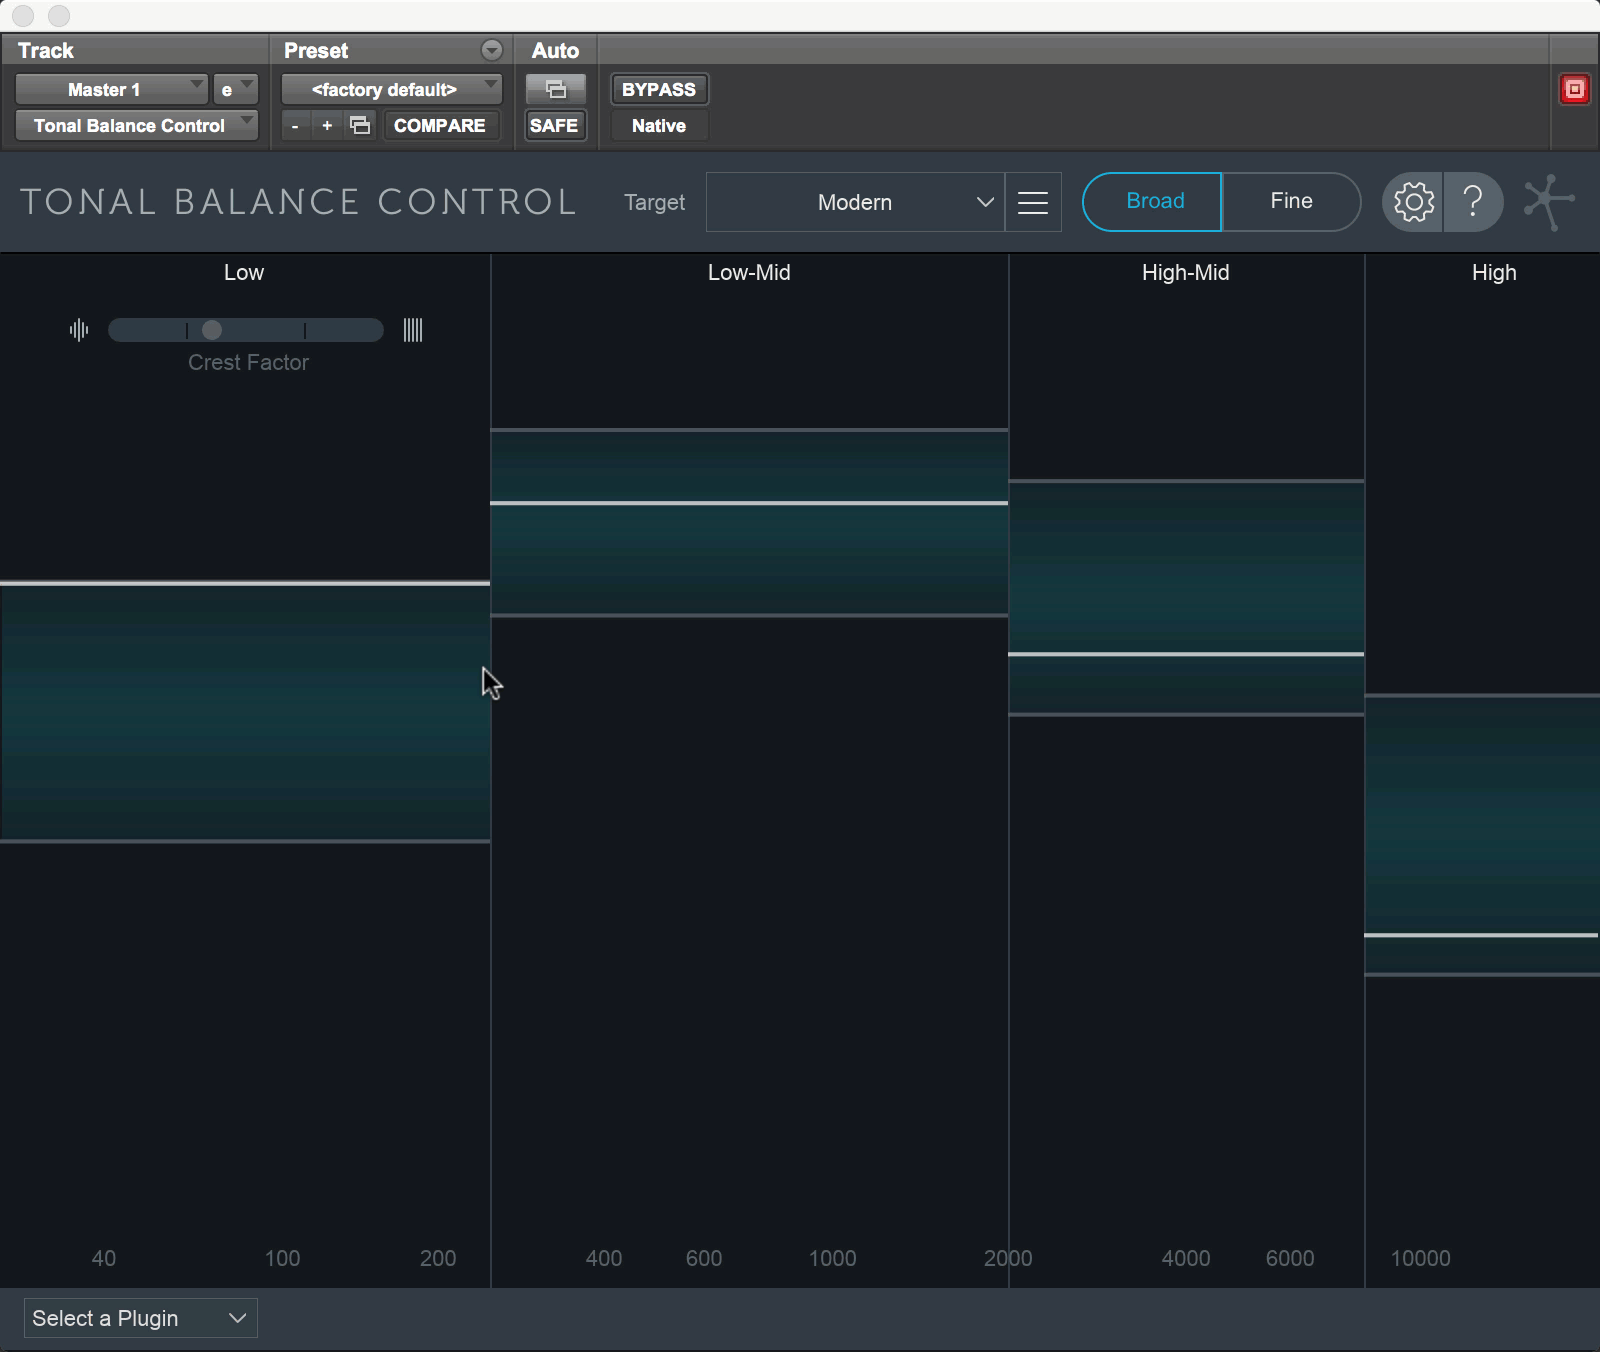Image resolution: width=1600 pixels, height=1352 pixels.
Task: Click the Native format button
Action: tap(659, 126)
